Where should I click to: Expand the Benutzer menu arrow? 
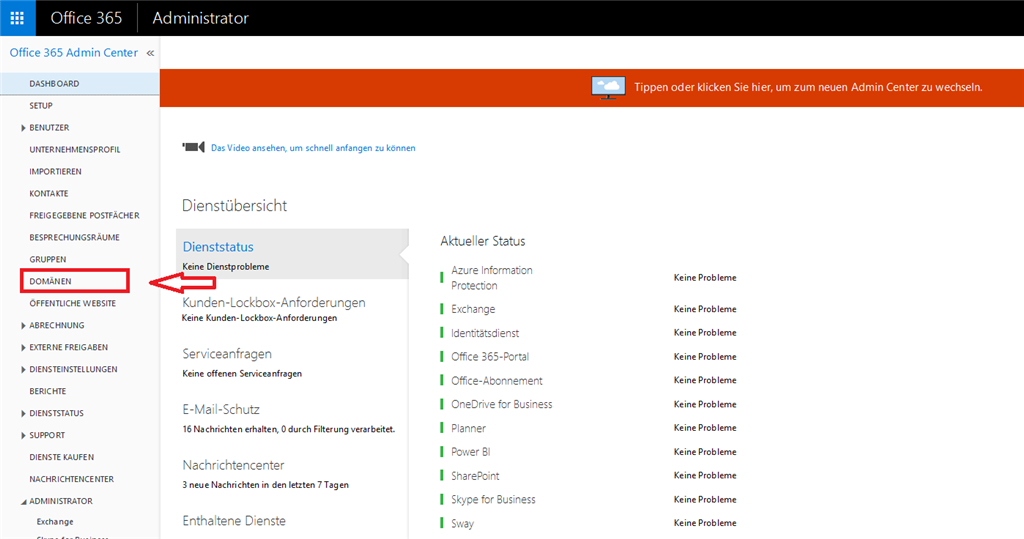(24, 128)
